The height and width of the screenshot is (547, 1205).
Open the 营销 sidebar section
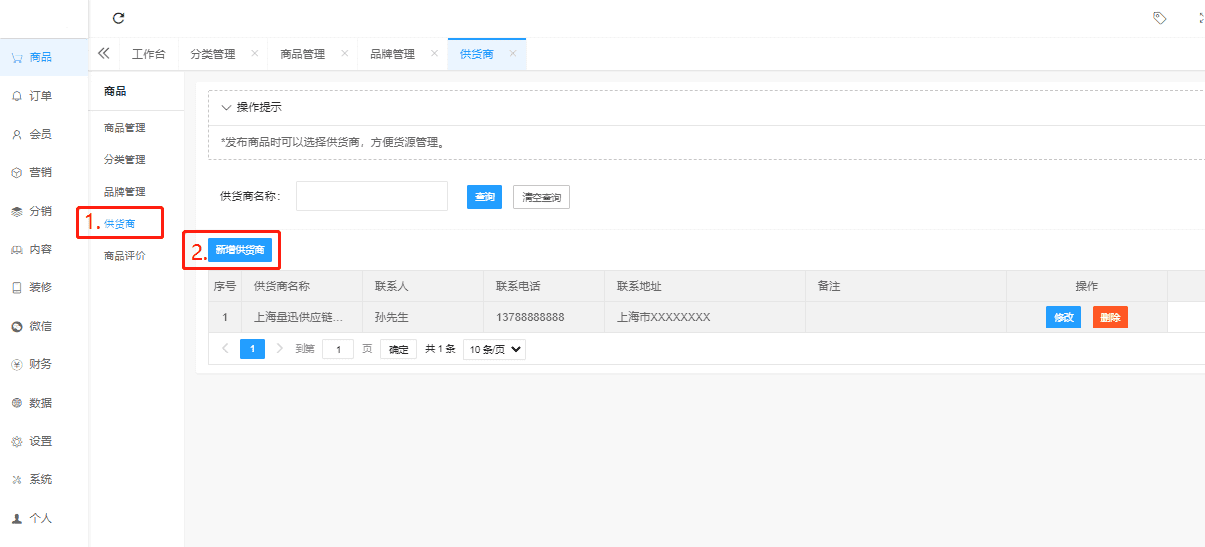pyautogui.click(x=40, y=172)
